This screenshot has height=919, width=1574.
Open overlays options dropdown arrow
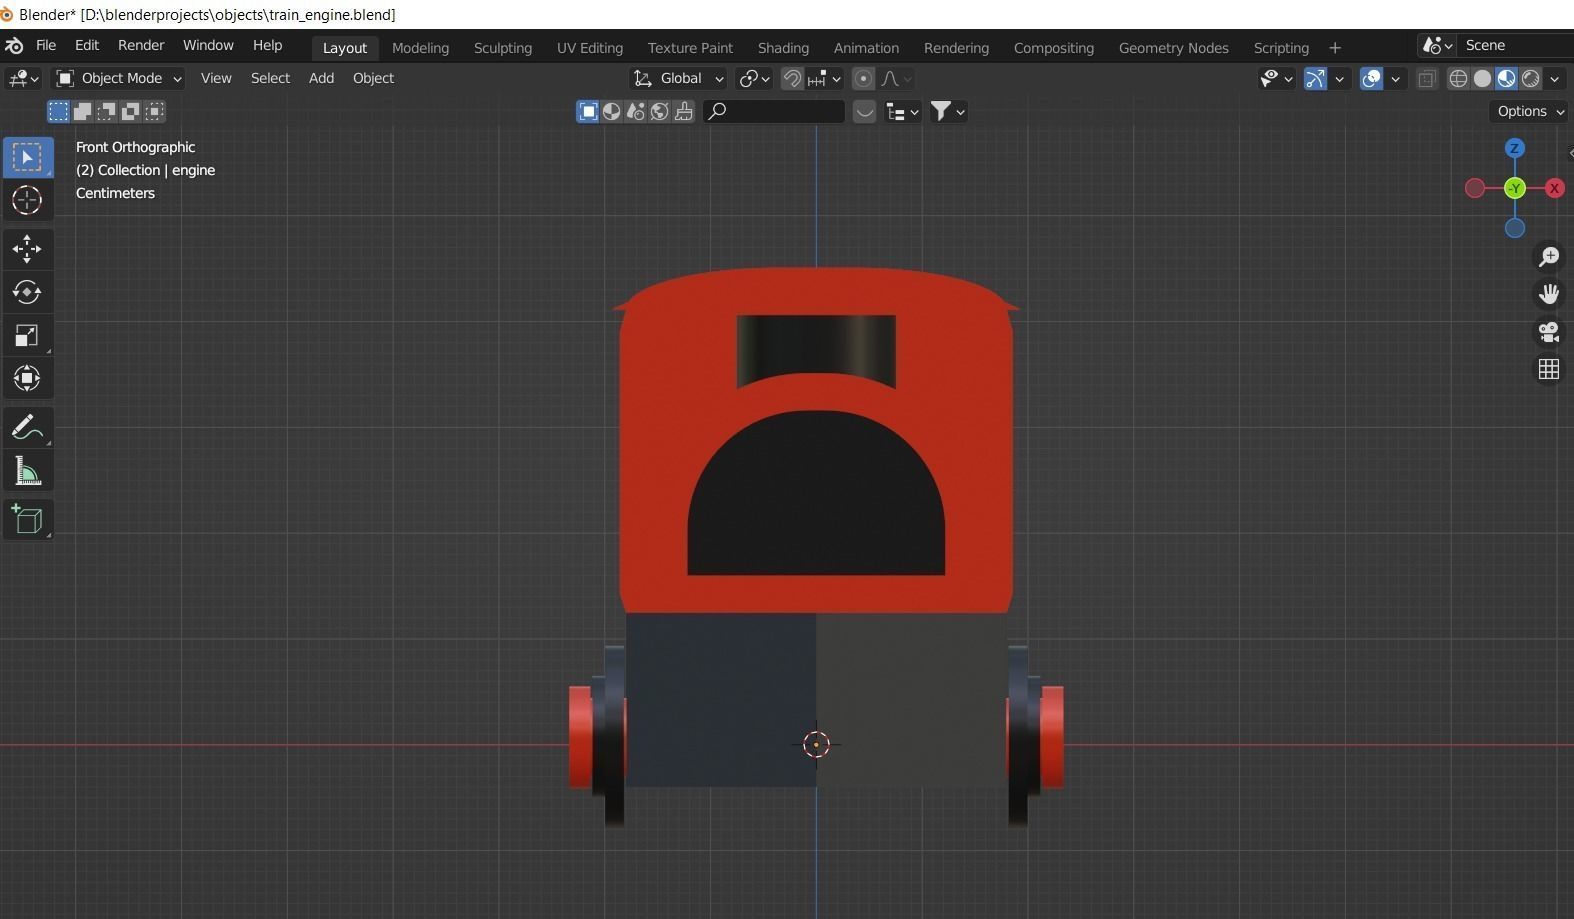click(x=1395, y=78)
